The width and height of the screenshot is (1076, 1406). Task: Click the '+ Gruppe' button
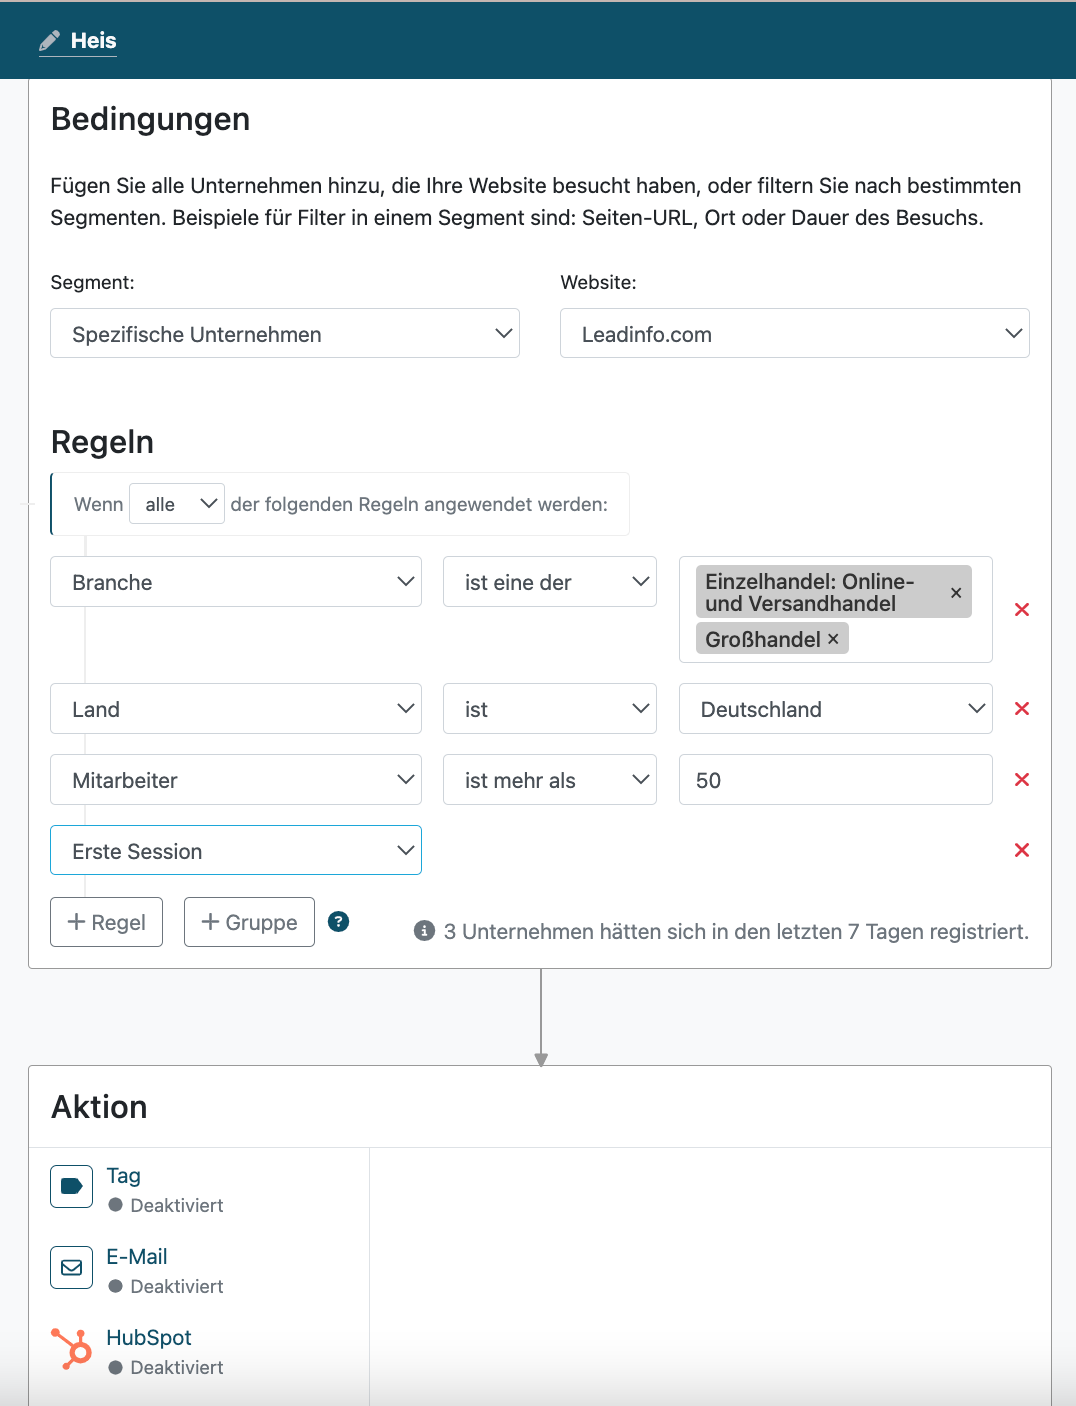click(x=249, y=922)
